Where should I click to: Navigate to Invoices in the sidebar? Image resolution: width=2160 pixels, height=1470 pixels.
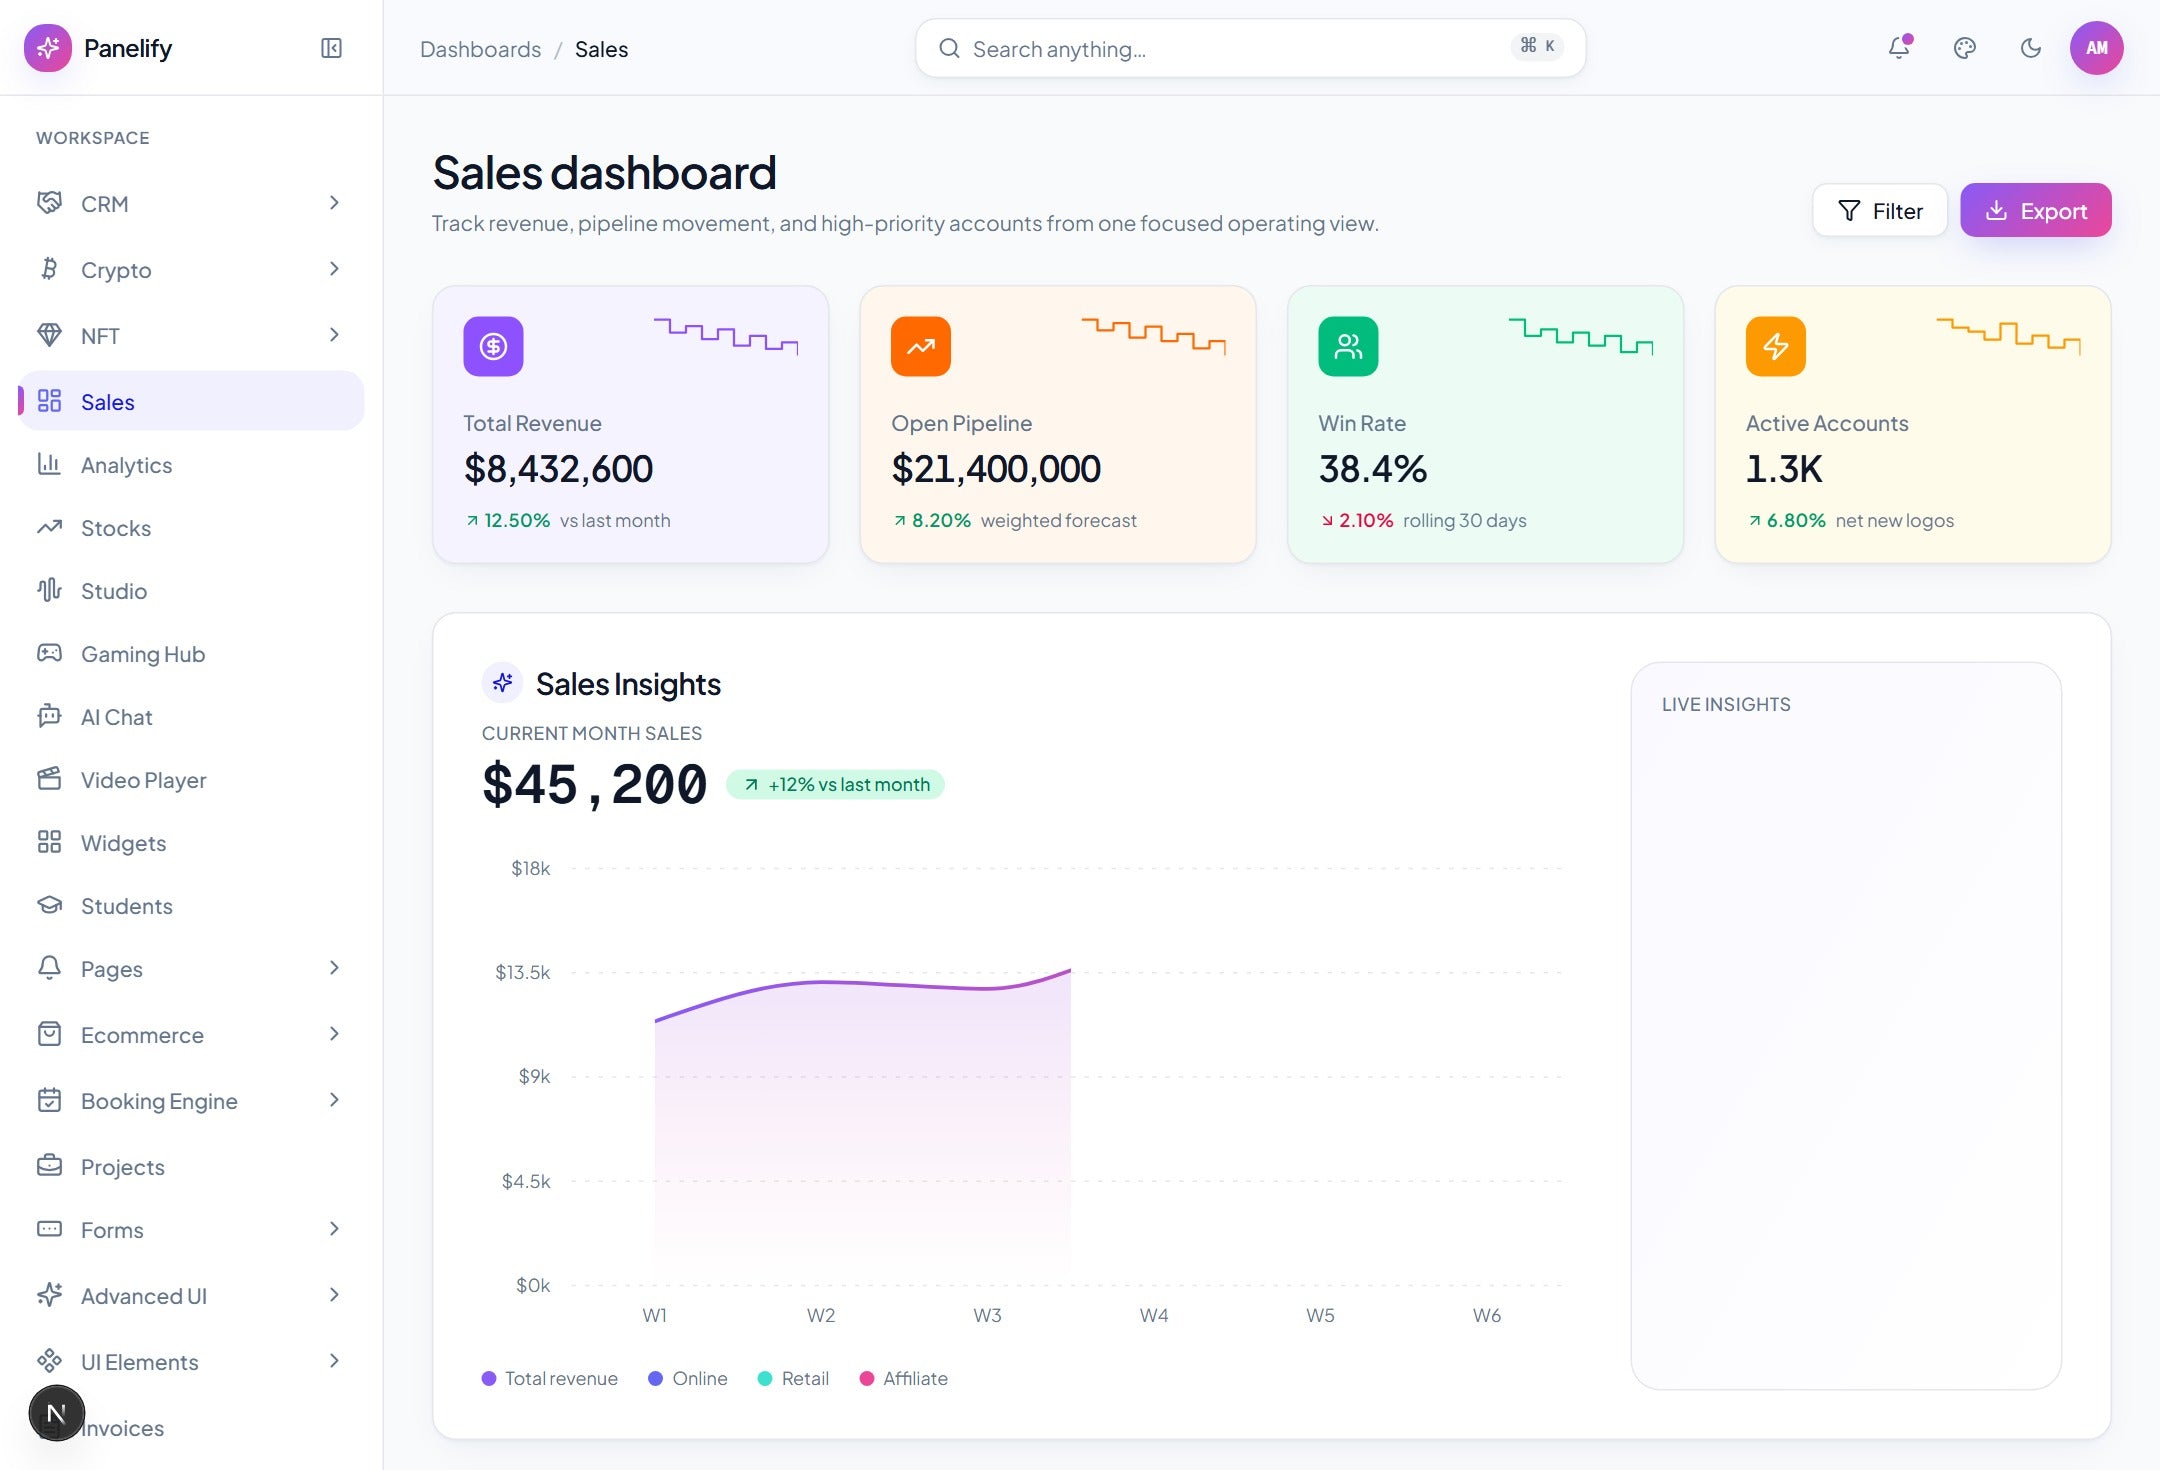[x=191, y=1427]
